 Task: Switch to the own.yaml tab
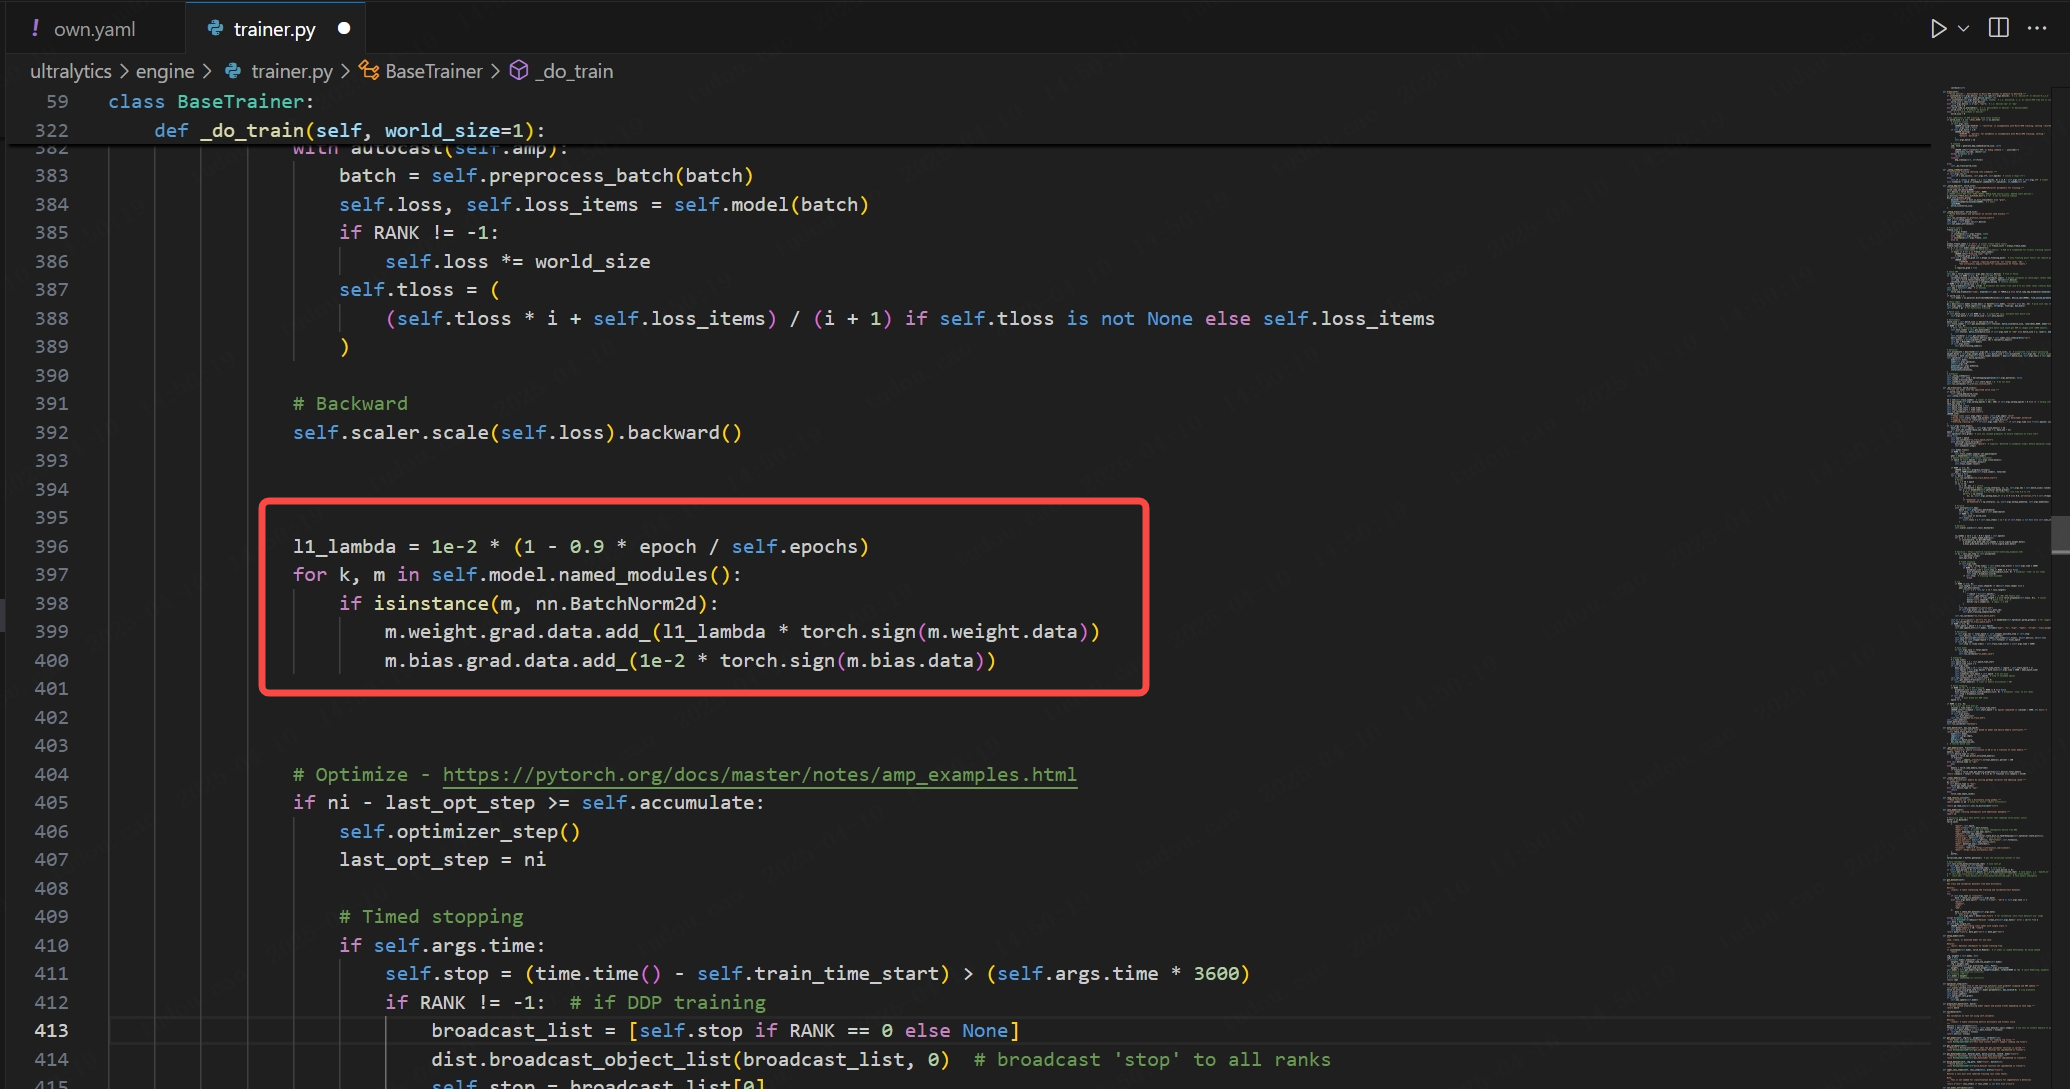94,29
